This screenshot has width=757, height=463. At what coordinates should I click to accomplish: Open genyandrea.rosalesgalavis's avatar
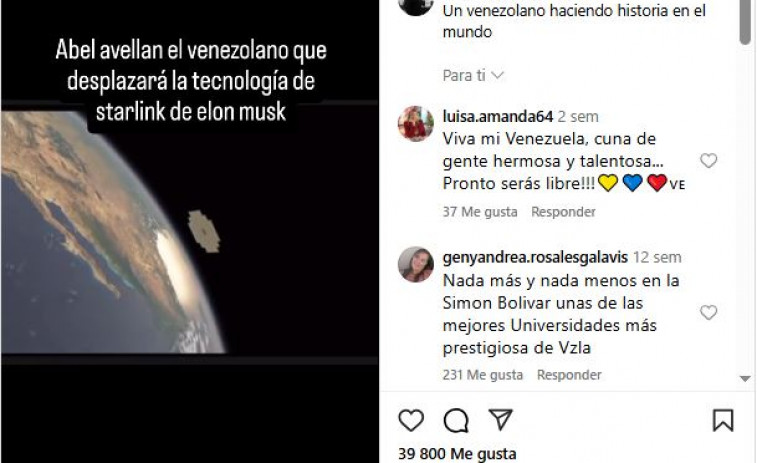point(416,264)
